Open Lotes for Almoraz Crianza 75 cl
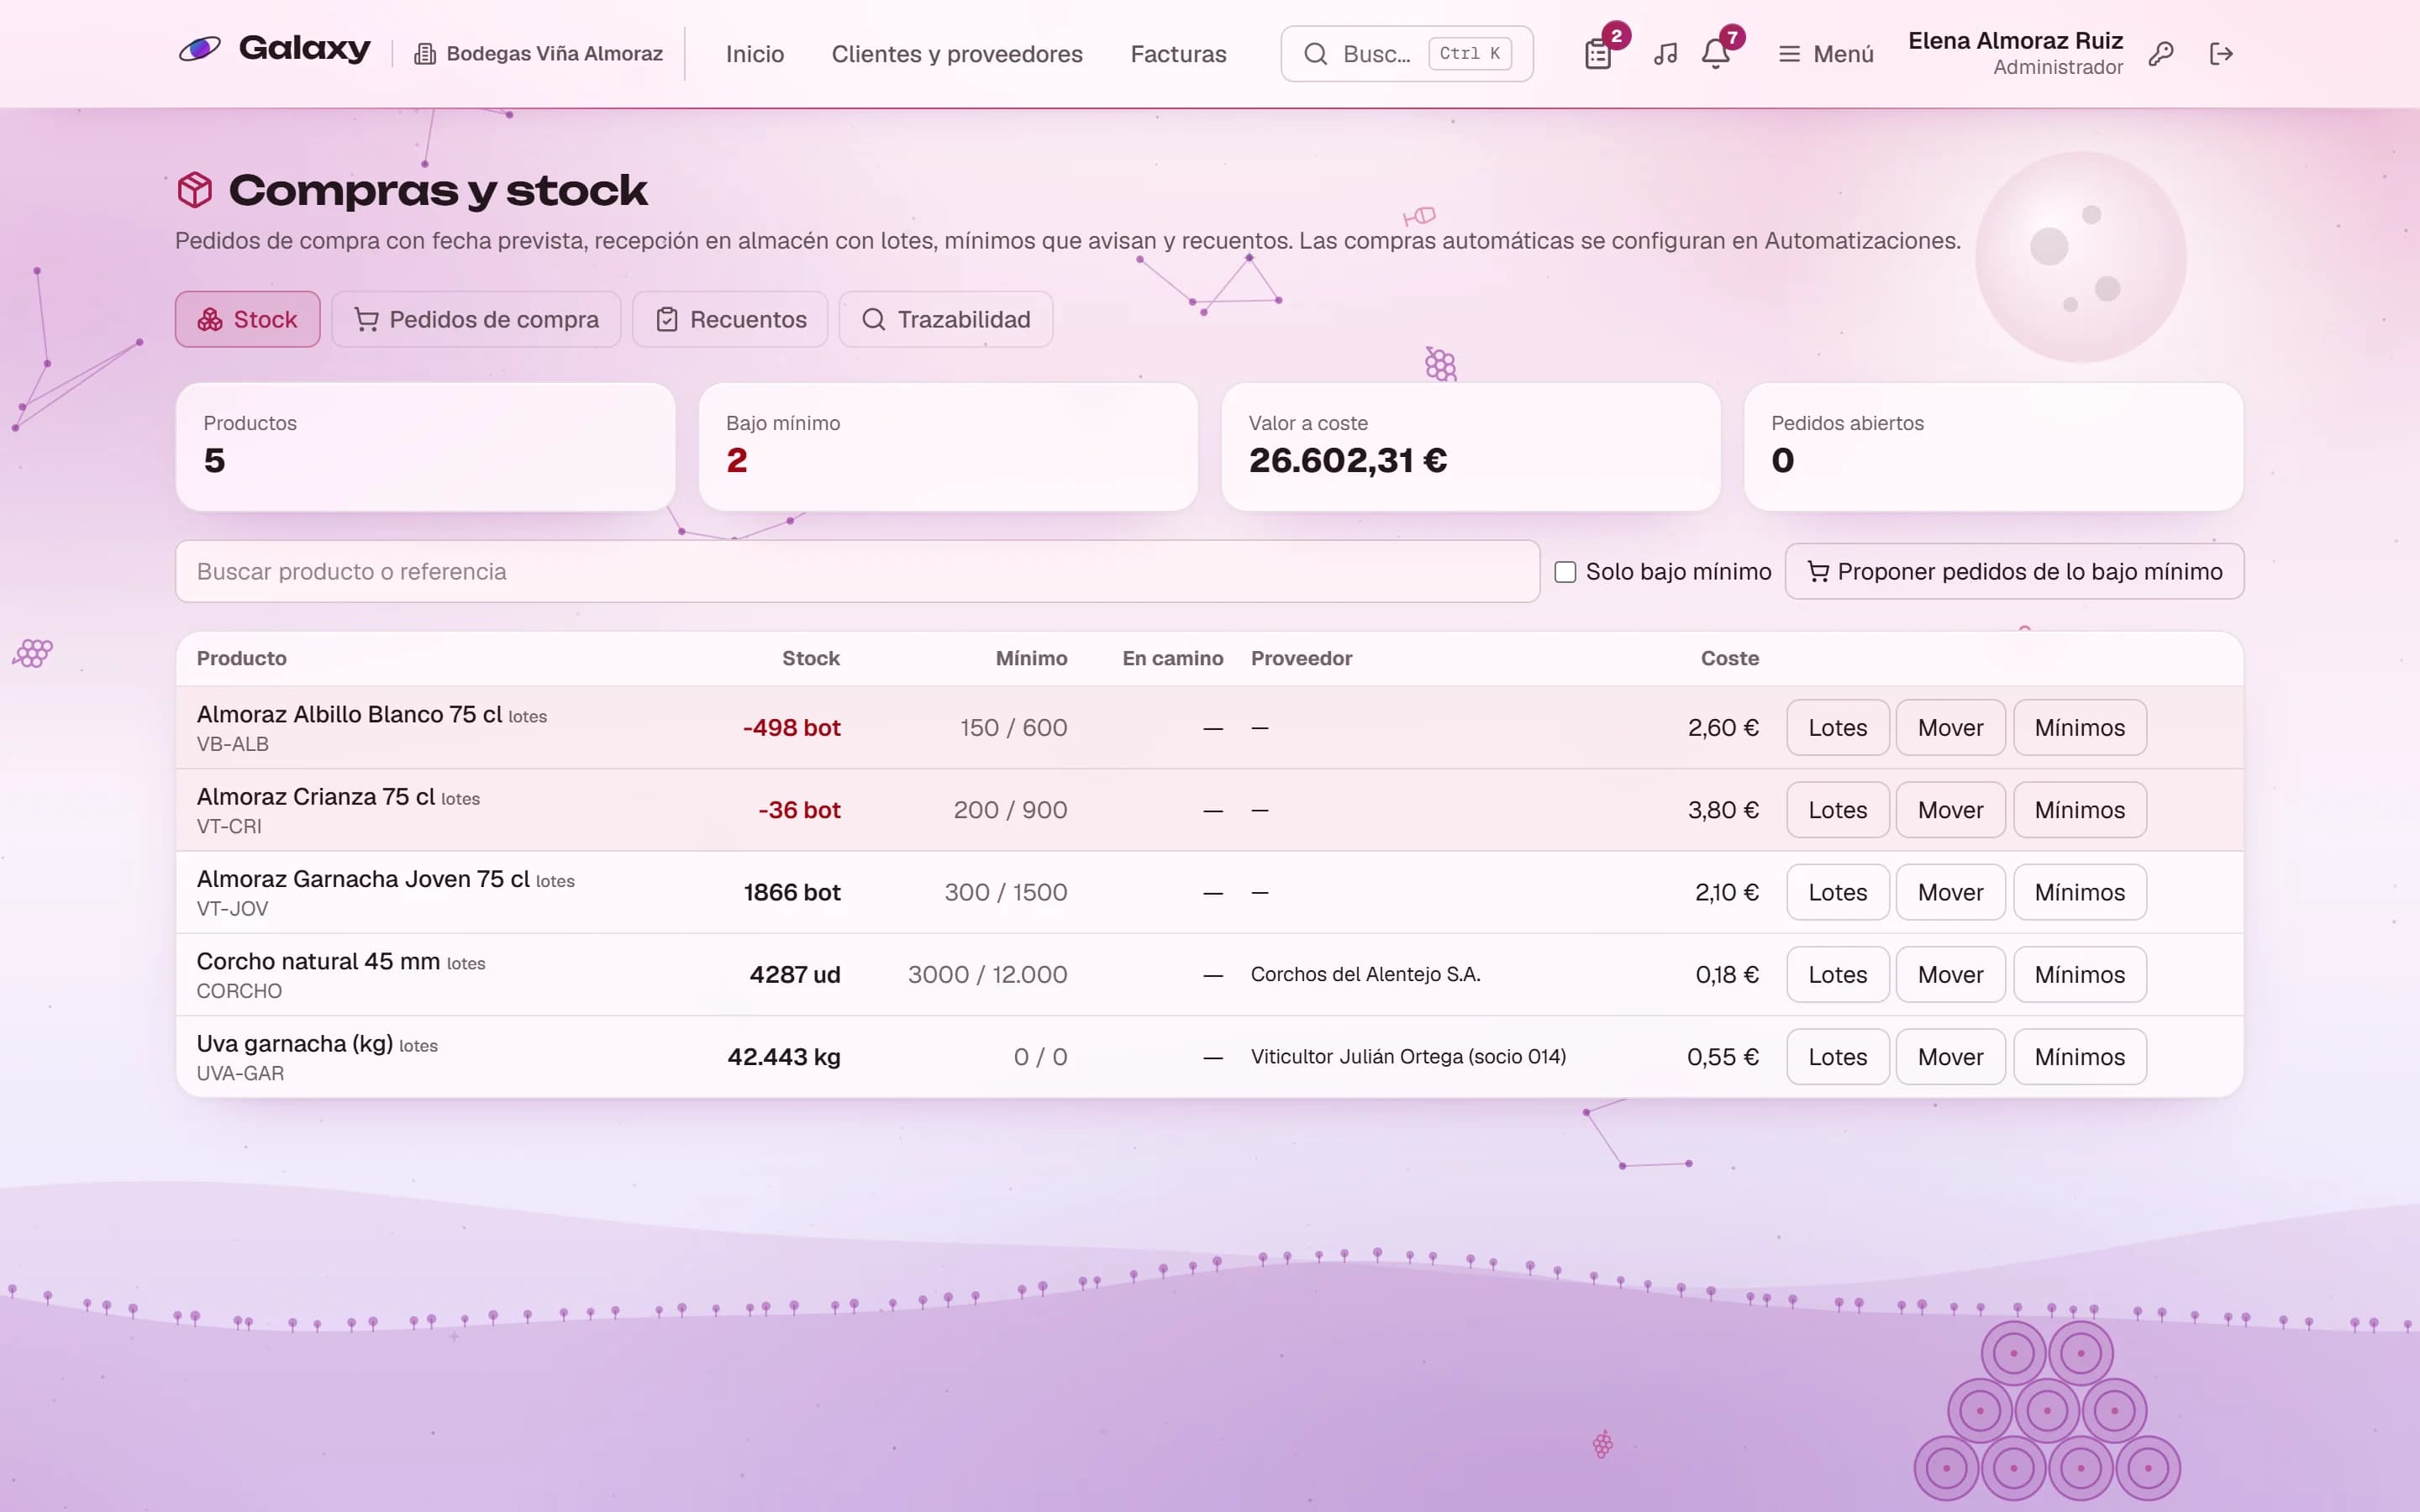 pos(1838,810)
